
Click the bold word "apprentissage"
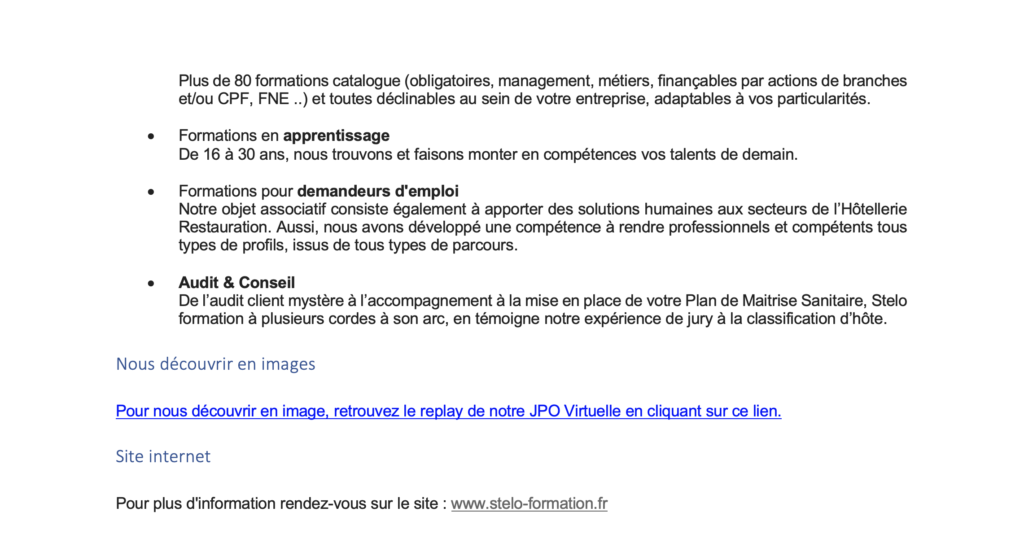[336, 136]
